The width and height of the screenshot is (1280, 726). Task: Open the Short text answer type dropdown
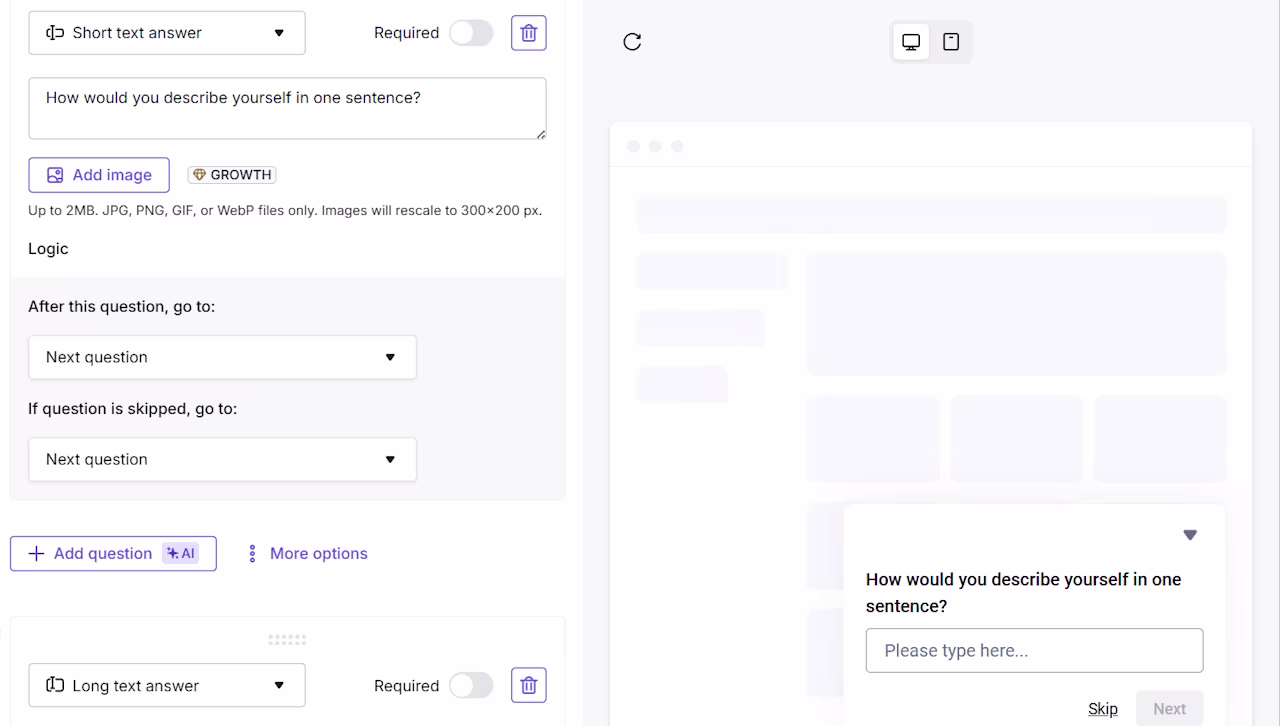tap(167, 33)
